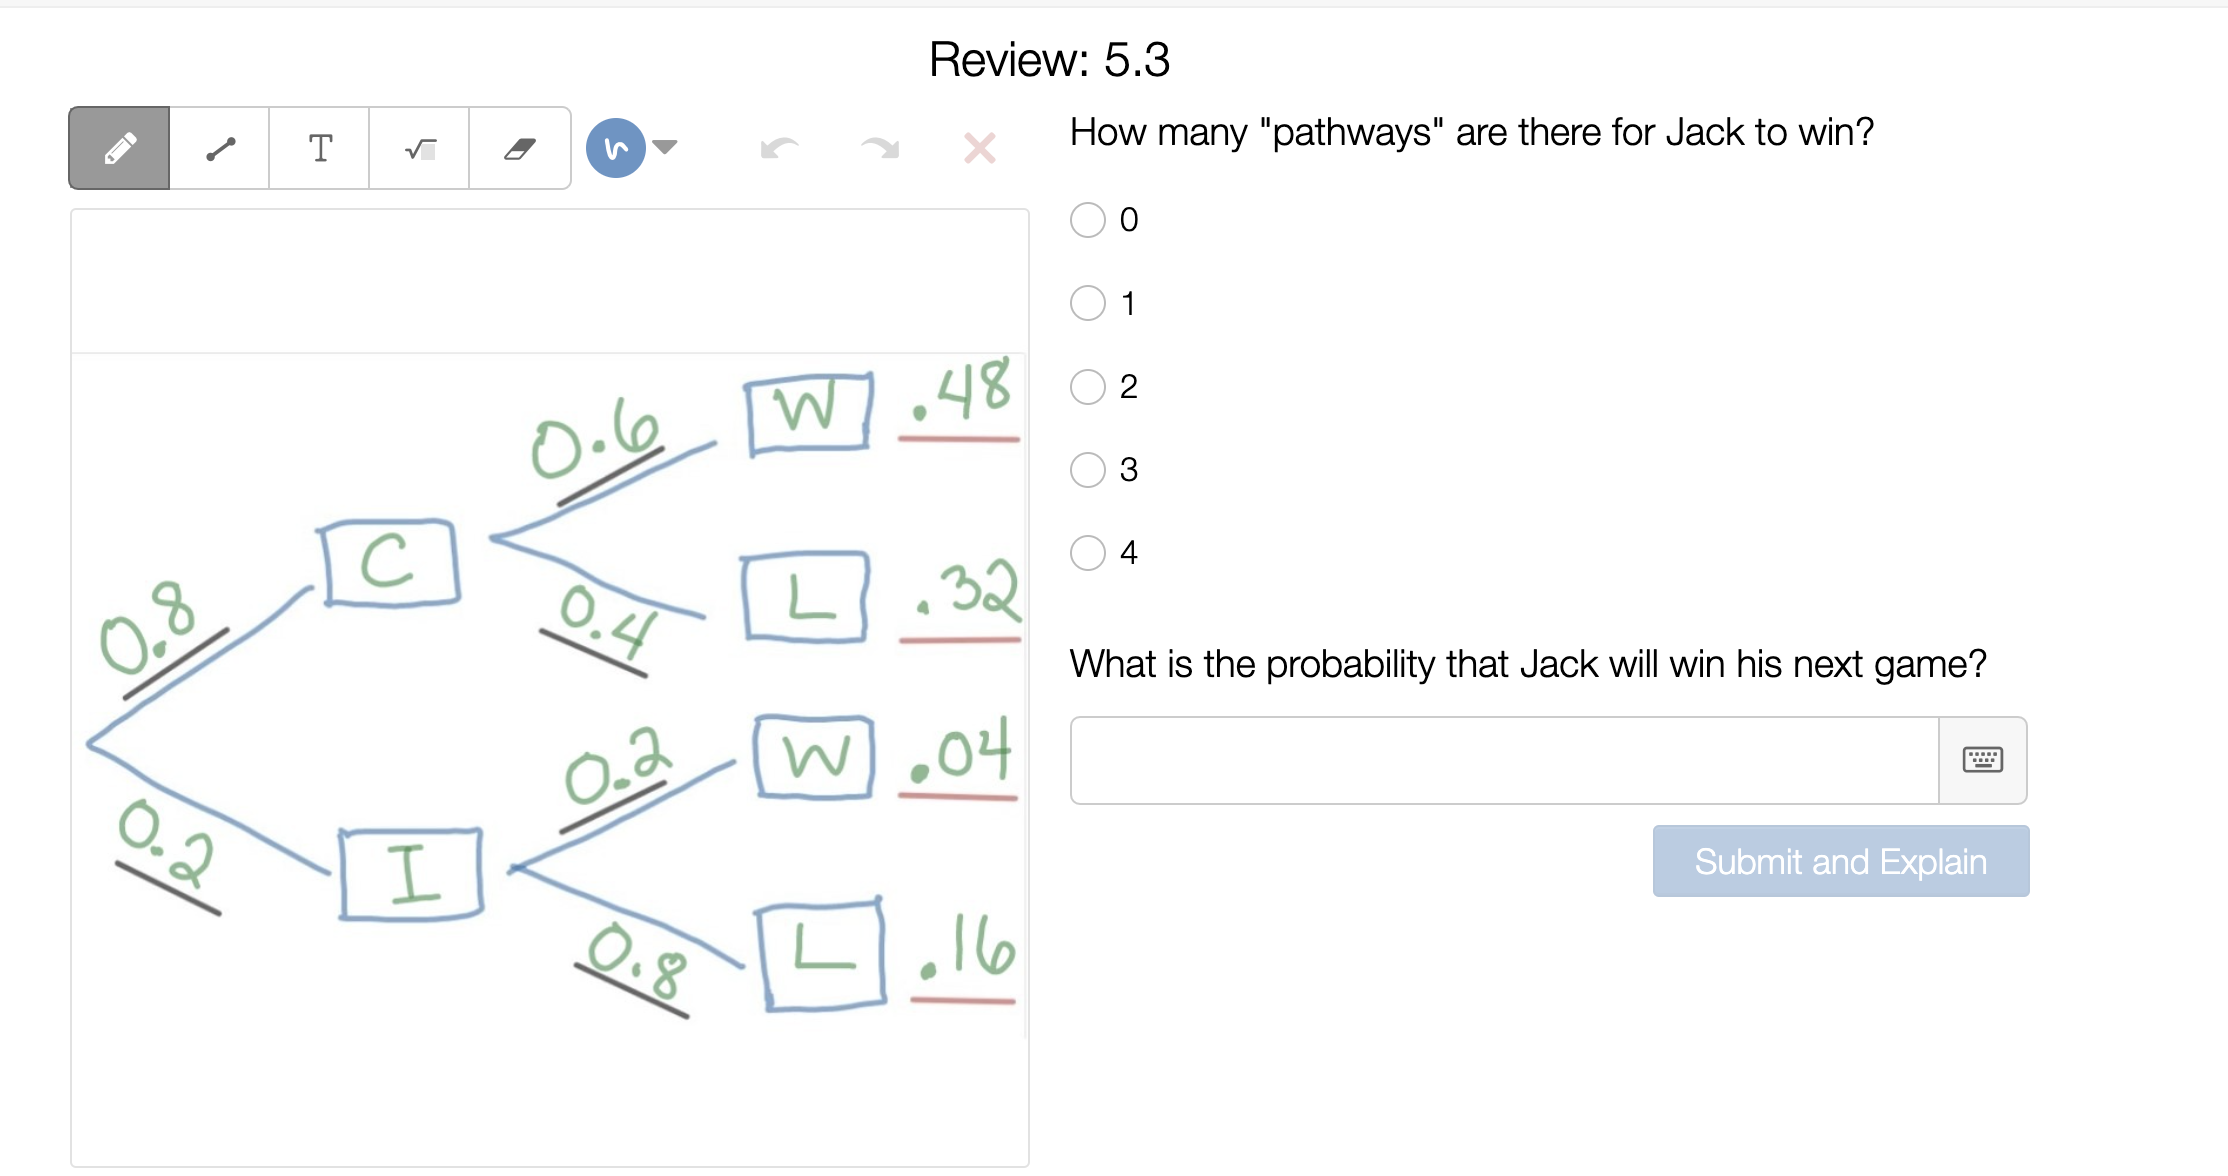
Task: Select the Pencil drawing tool
Action: [x=118, y=147]
